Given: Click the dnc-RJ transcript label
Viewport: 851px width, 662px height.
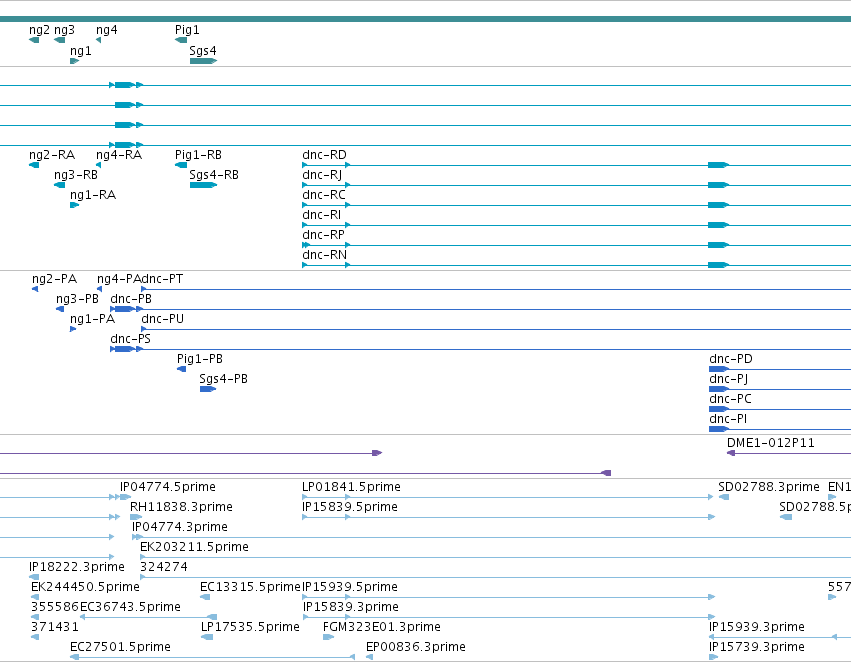Looking at the screenshot, I should 322,175.
